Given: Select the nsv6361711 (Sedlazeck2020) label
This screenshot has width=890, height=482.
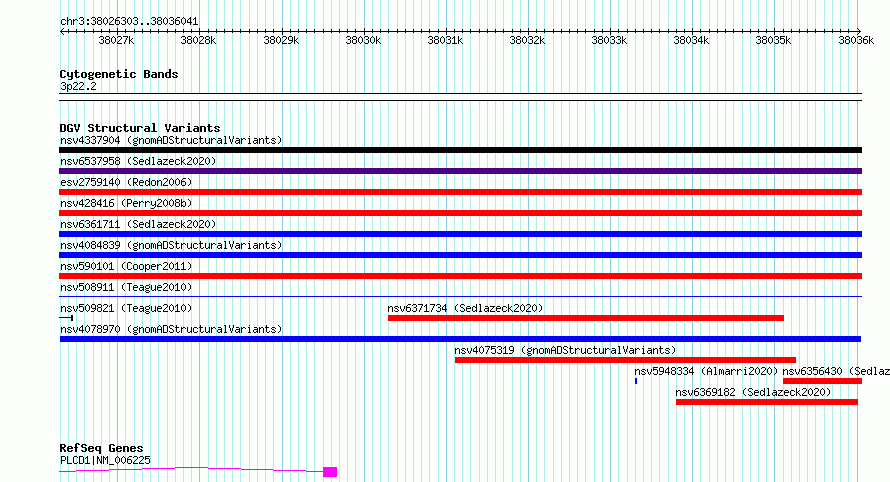Looking at the screenshot, I should tap(138, 224).
